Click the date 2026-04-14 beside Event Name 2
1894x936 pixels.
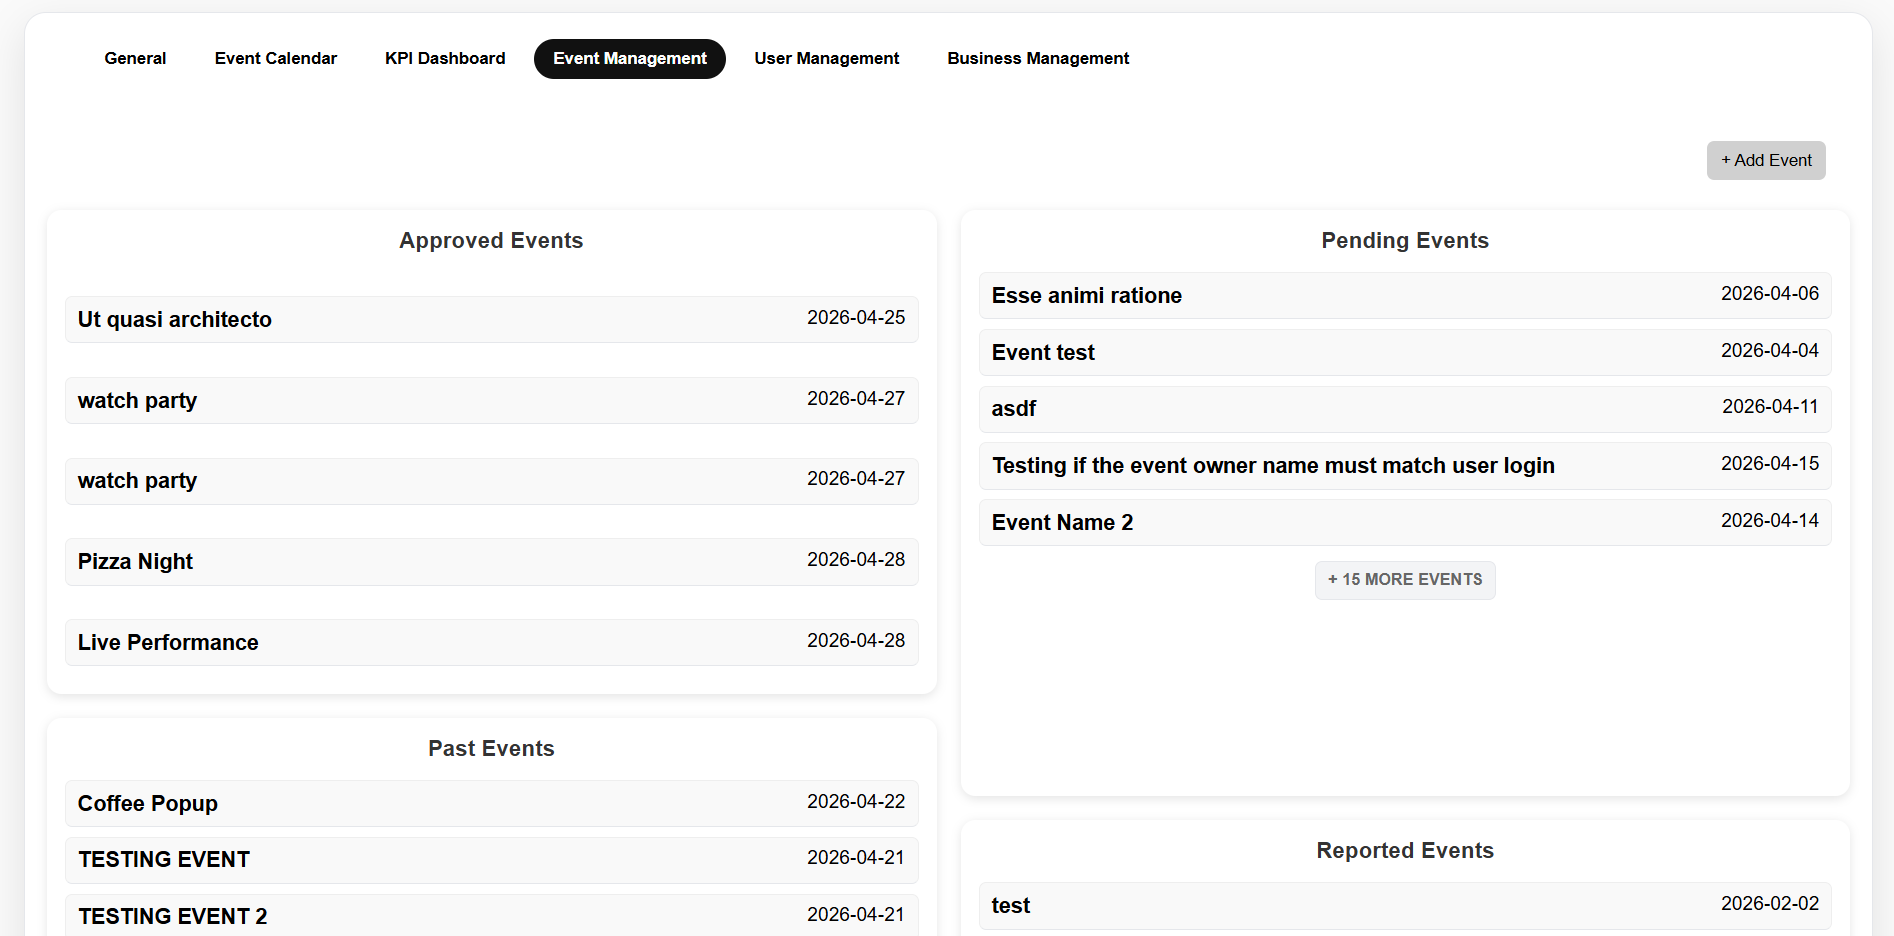point(1769,520)
